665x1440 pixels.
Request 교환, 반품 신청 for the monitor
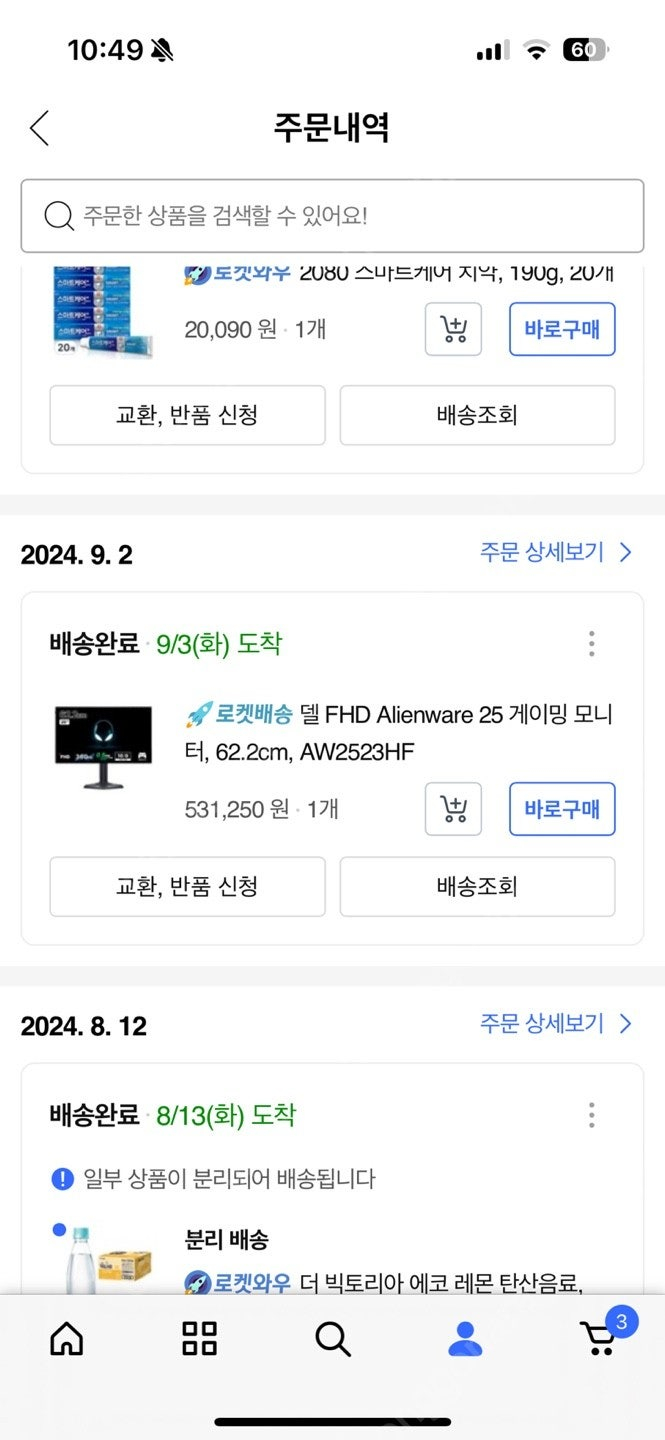(x=187, y=887)
